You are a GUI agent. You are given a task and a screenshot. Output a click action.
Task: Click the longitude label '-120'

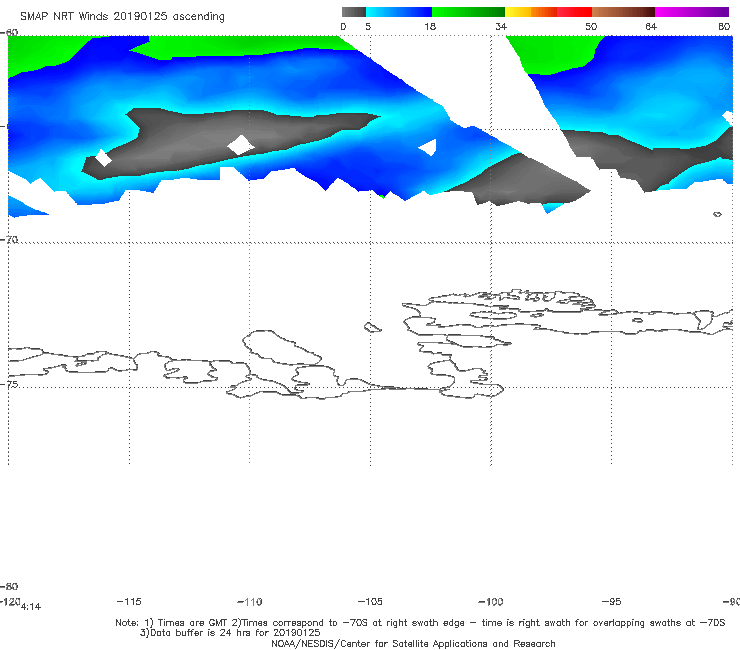[10, 601]
